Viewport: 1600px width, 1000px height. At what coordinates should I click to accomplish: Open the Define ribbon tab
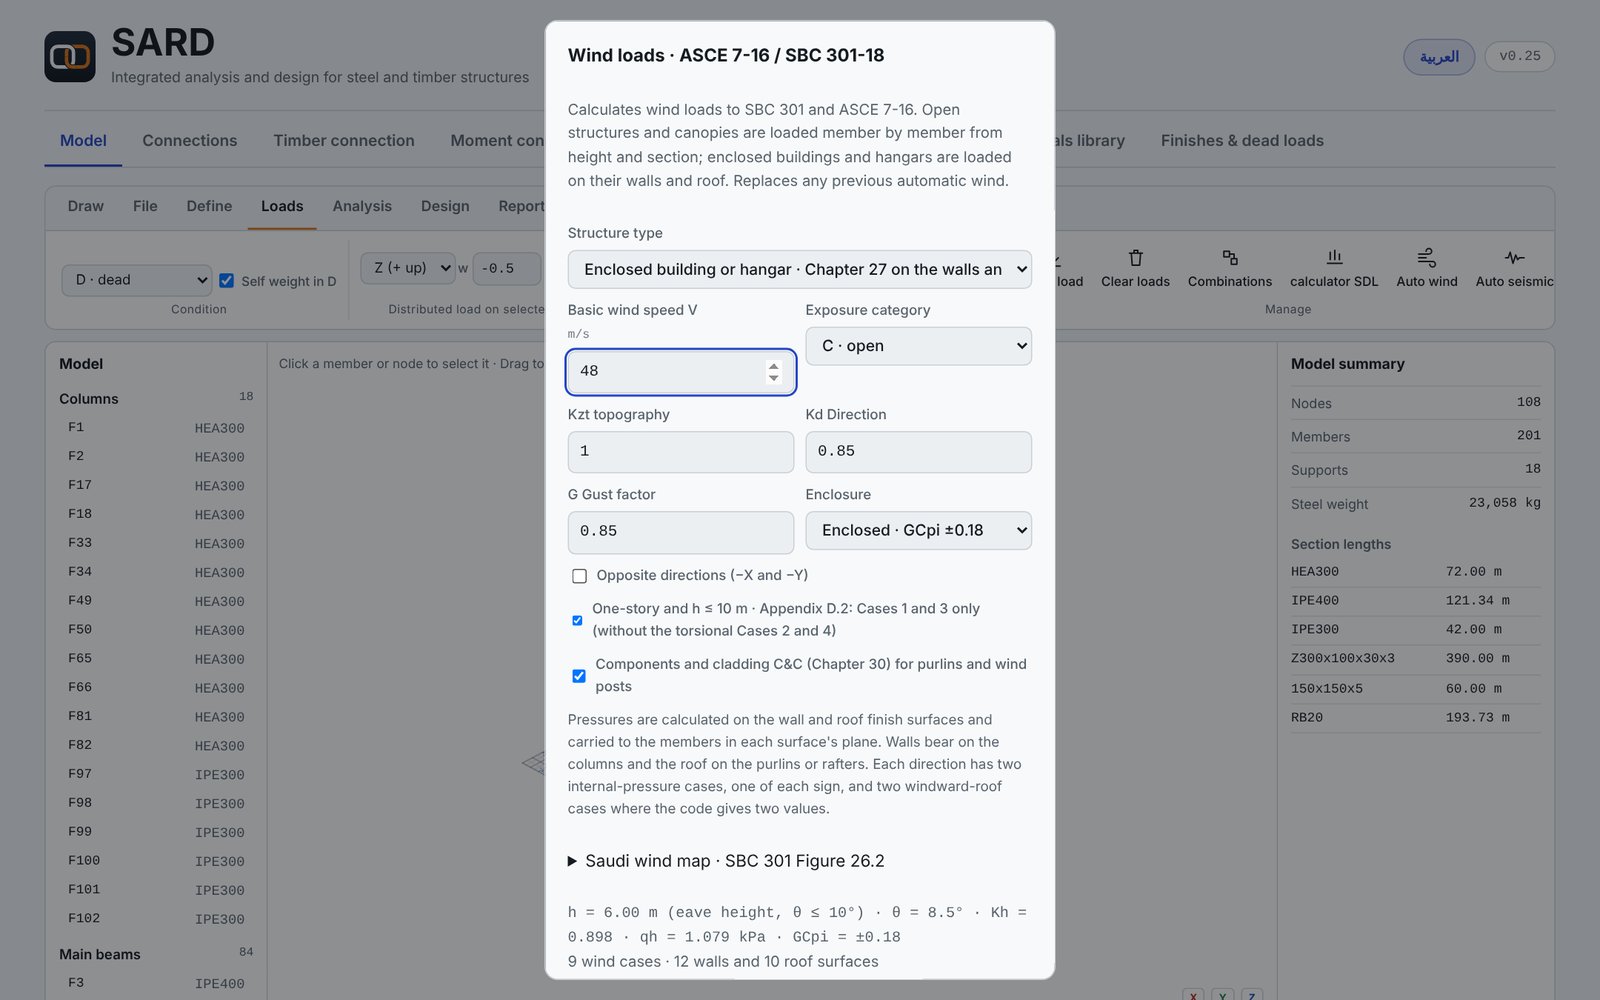pos(209,206)
